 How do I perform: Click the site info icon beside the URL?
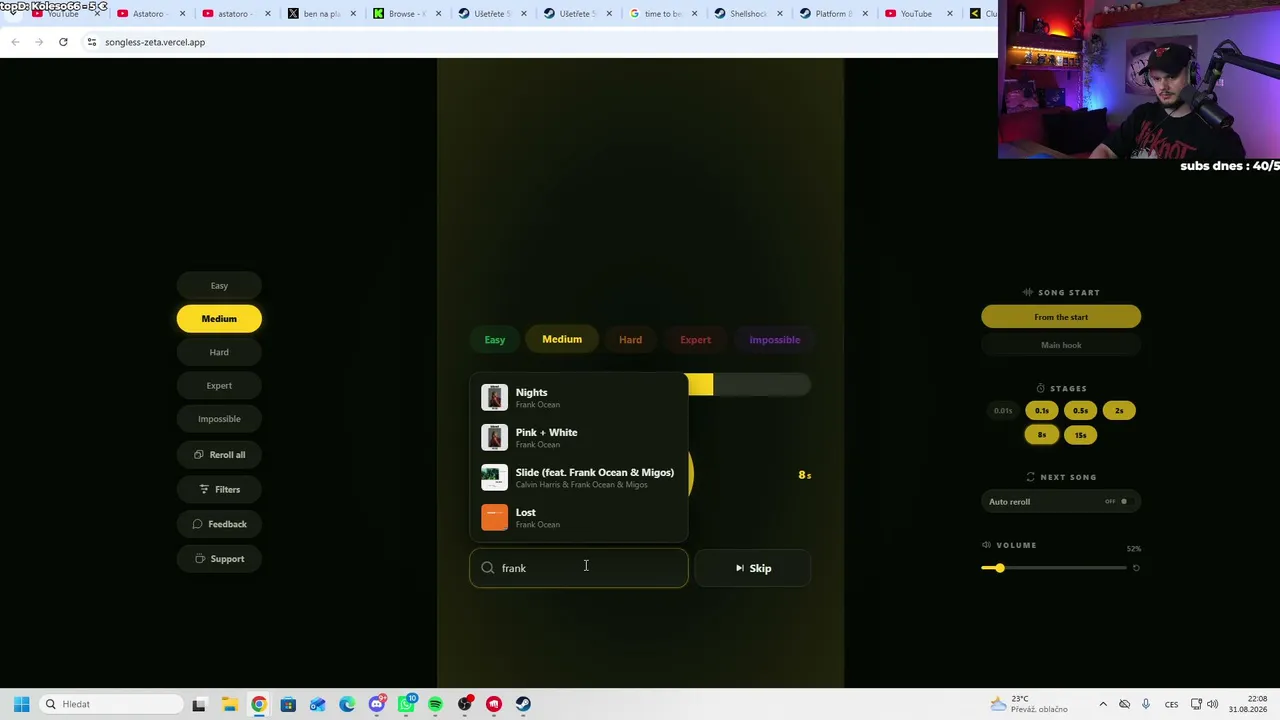coord(91,42)
